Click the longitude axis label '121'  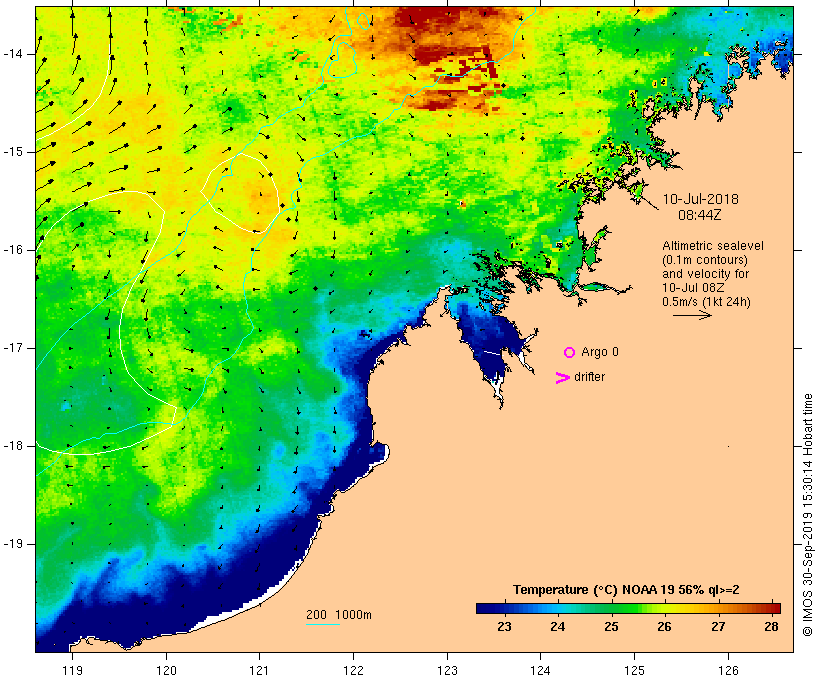[x=259, y=671]
